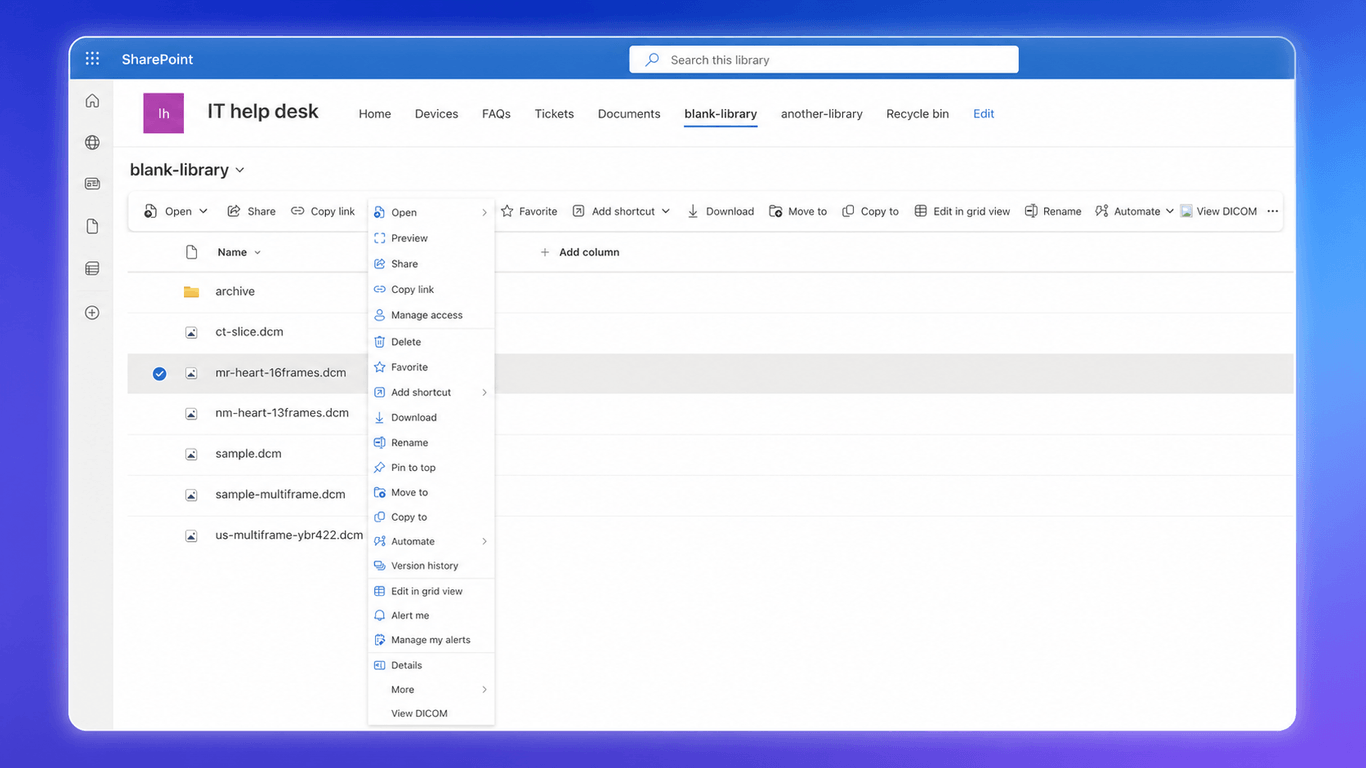Click Download in the command bar

click(720, 211)
